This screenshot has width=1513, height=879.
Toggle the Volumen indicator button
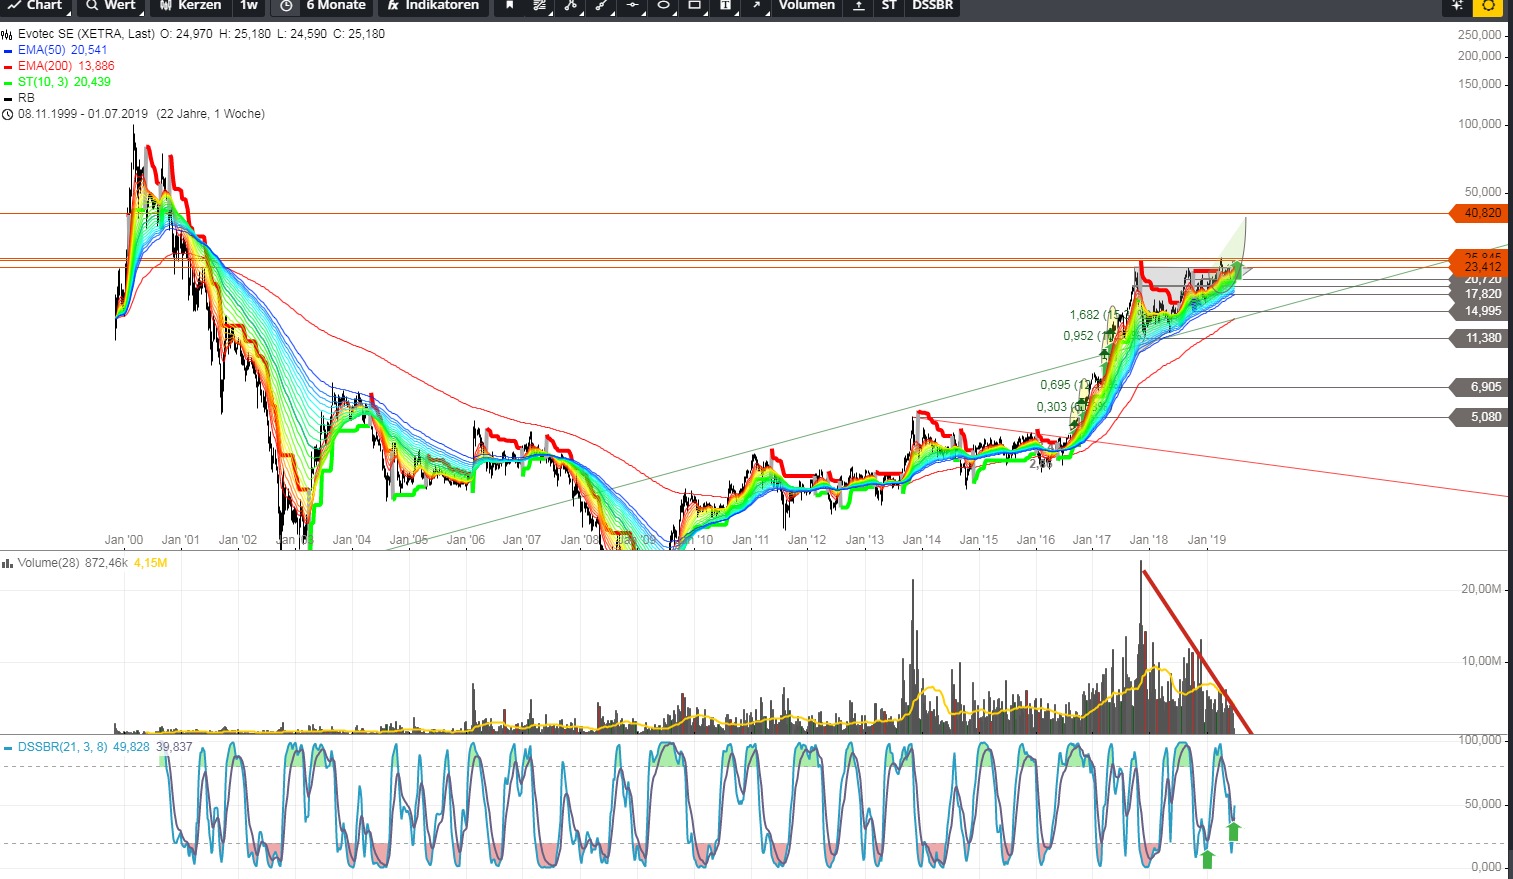point(807,6)
